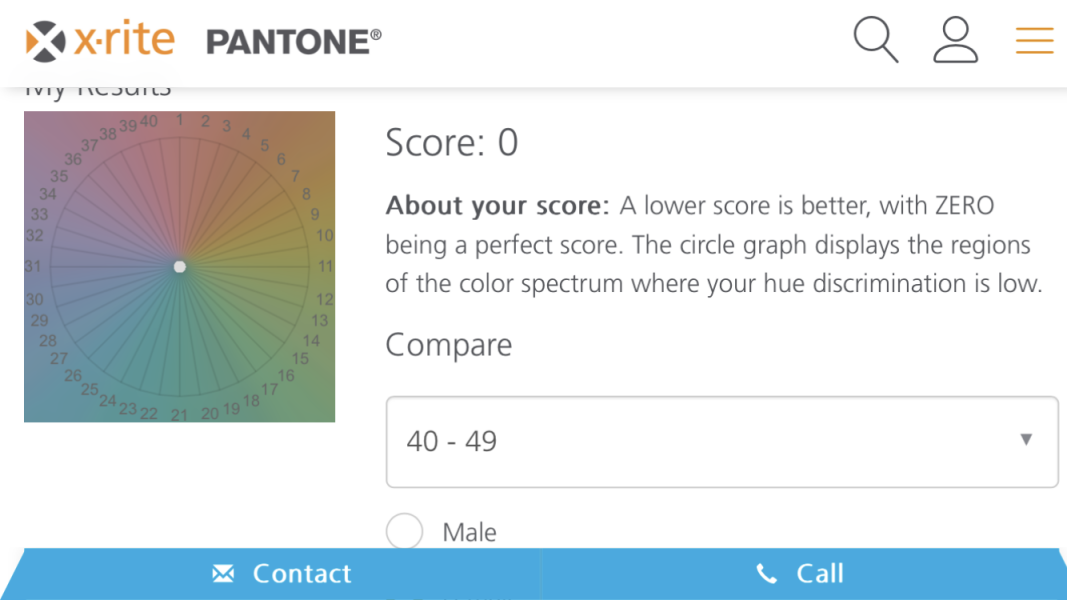Click the Compare heading
This screenshot has width=1067, height=600.
pyautogui.click(x=448, y=345)
